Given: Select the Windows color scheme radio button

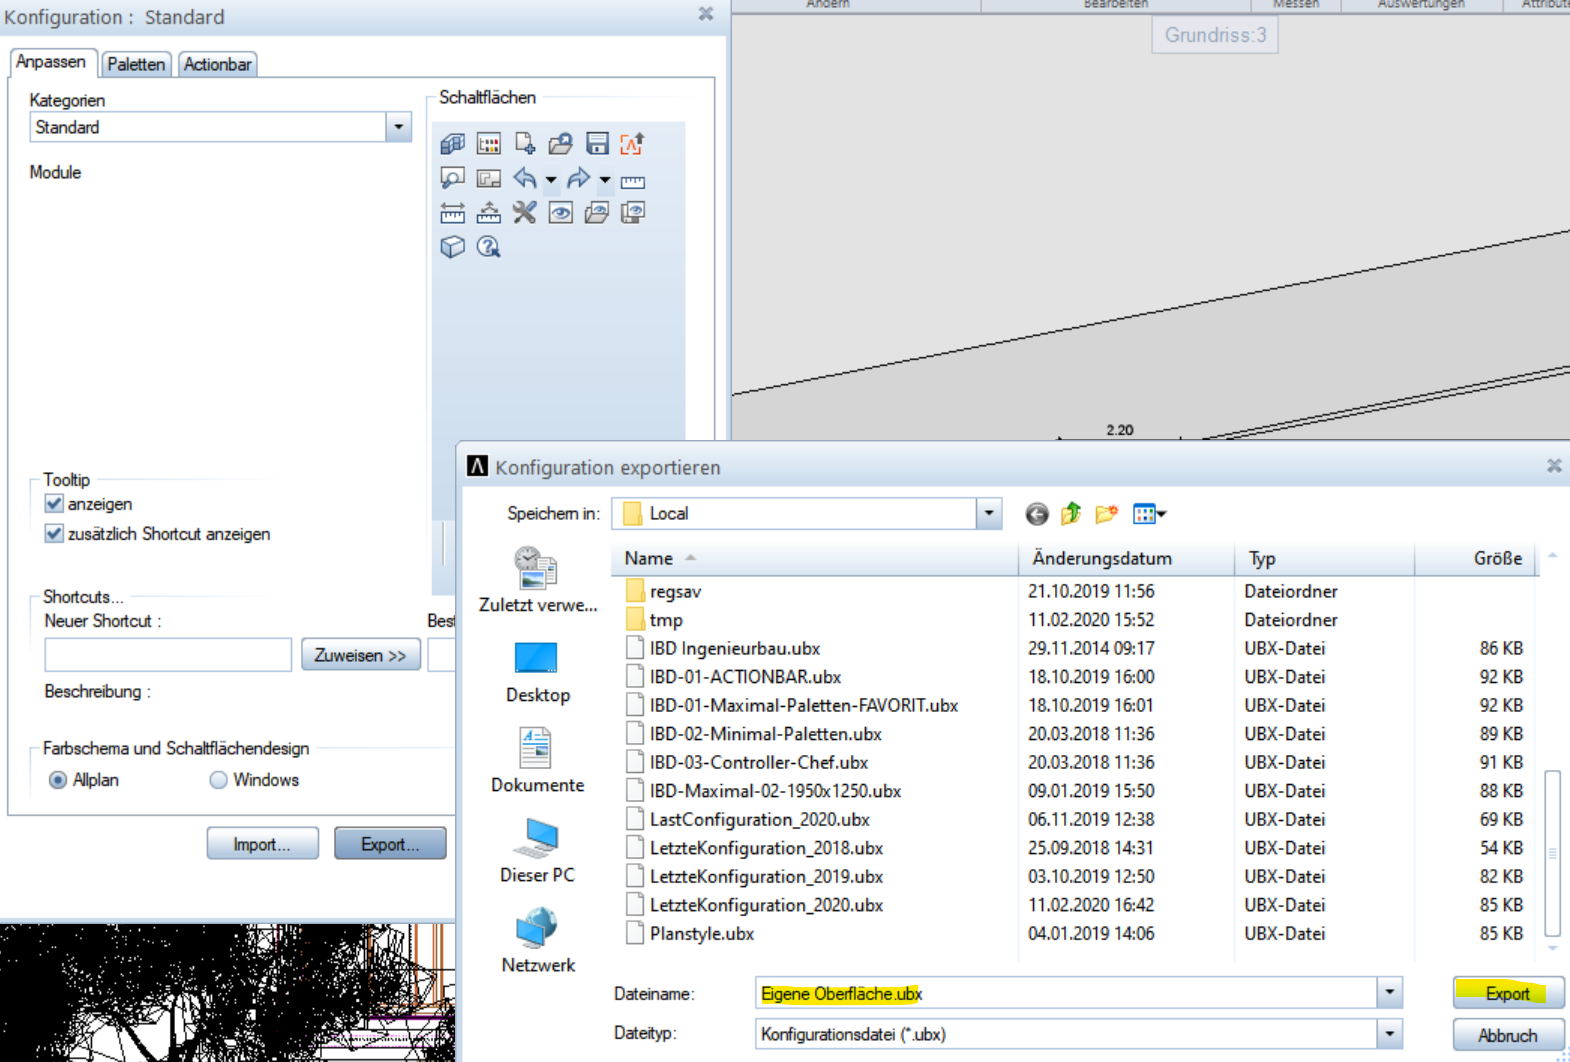Looking at the screenshot, I should click(218, 780).
